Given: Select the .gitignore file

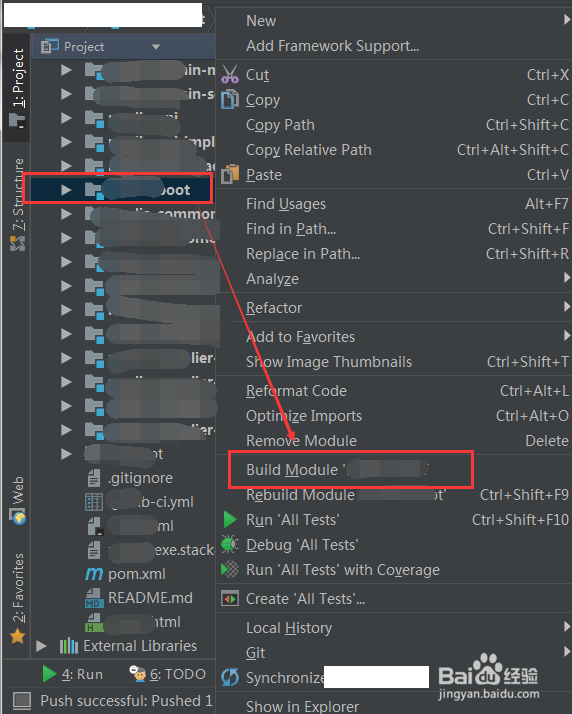Looking at the screenshot, I should [x=141, y=478].
